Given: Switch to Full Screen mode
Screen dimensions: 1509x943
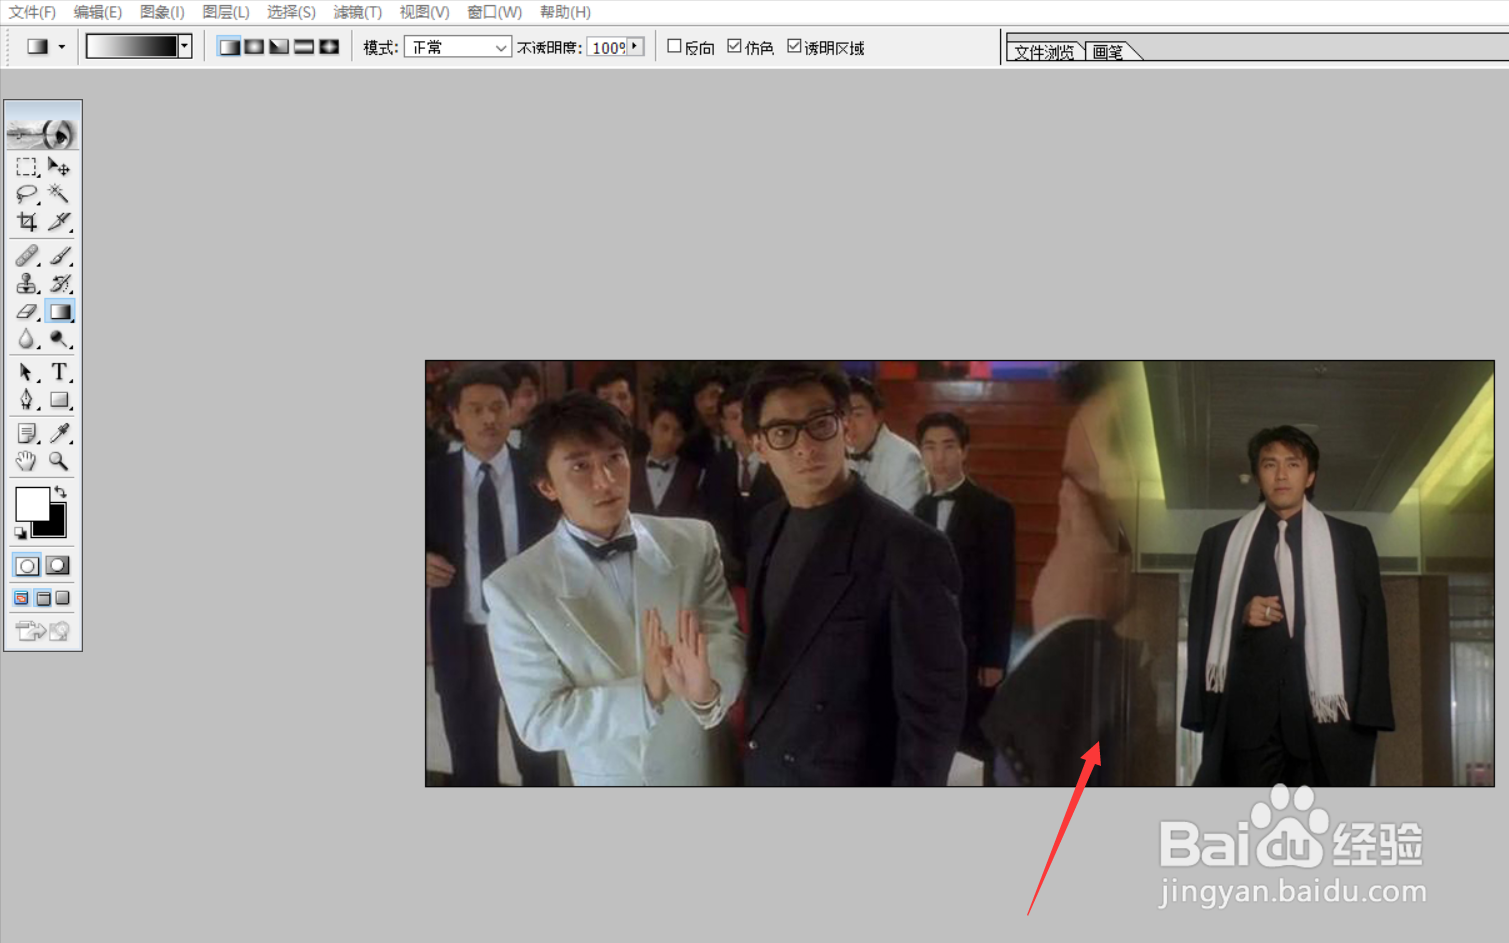Looking at the screenshot, I should point(63,598).
